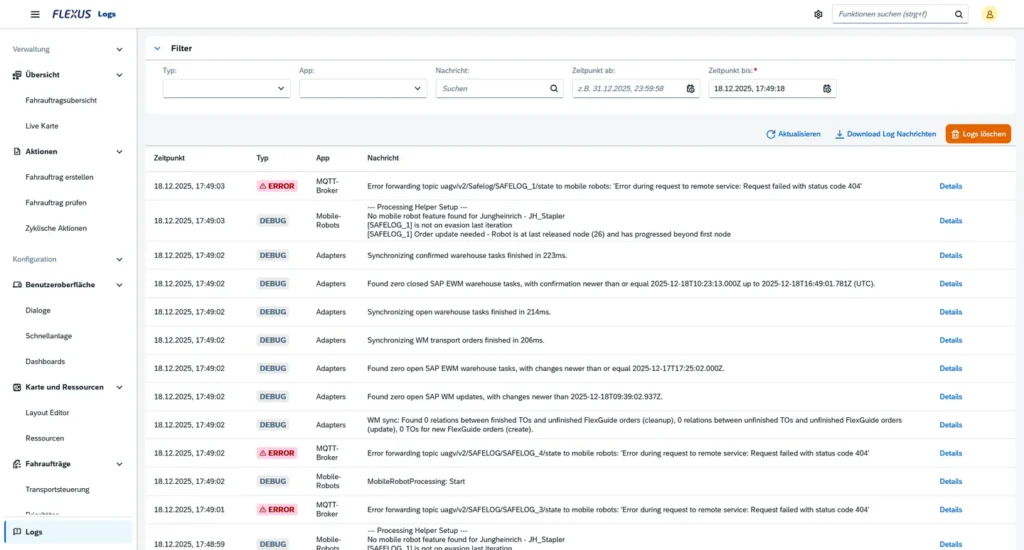Open the user profile avatar
Viewport: 1024px width, 550px height.
pos(989,14)
